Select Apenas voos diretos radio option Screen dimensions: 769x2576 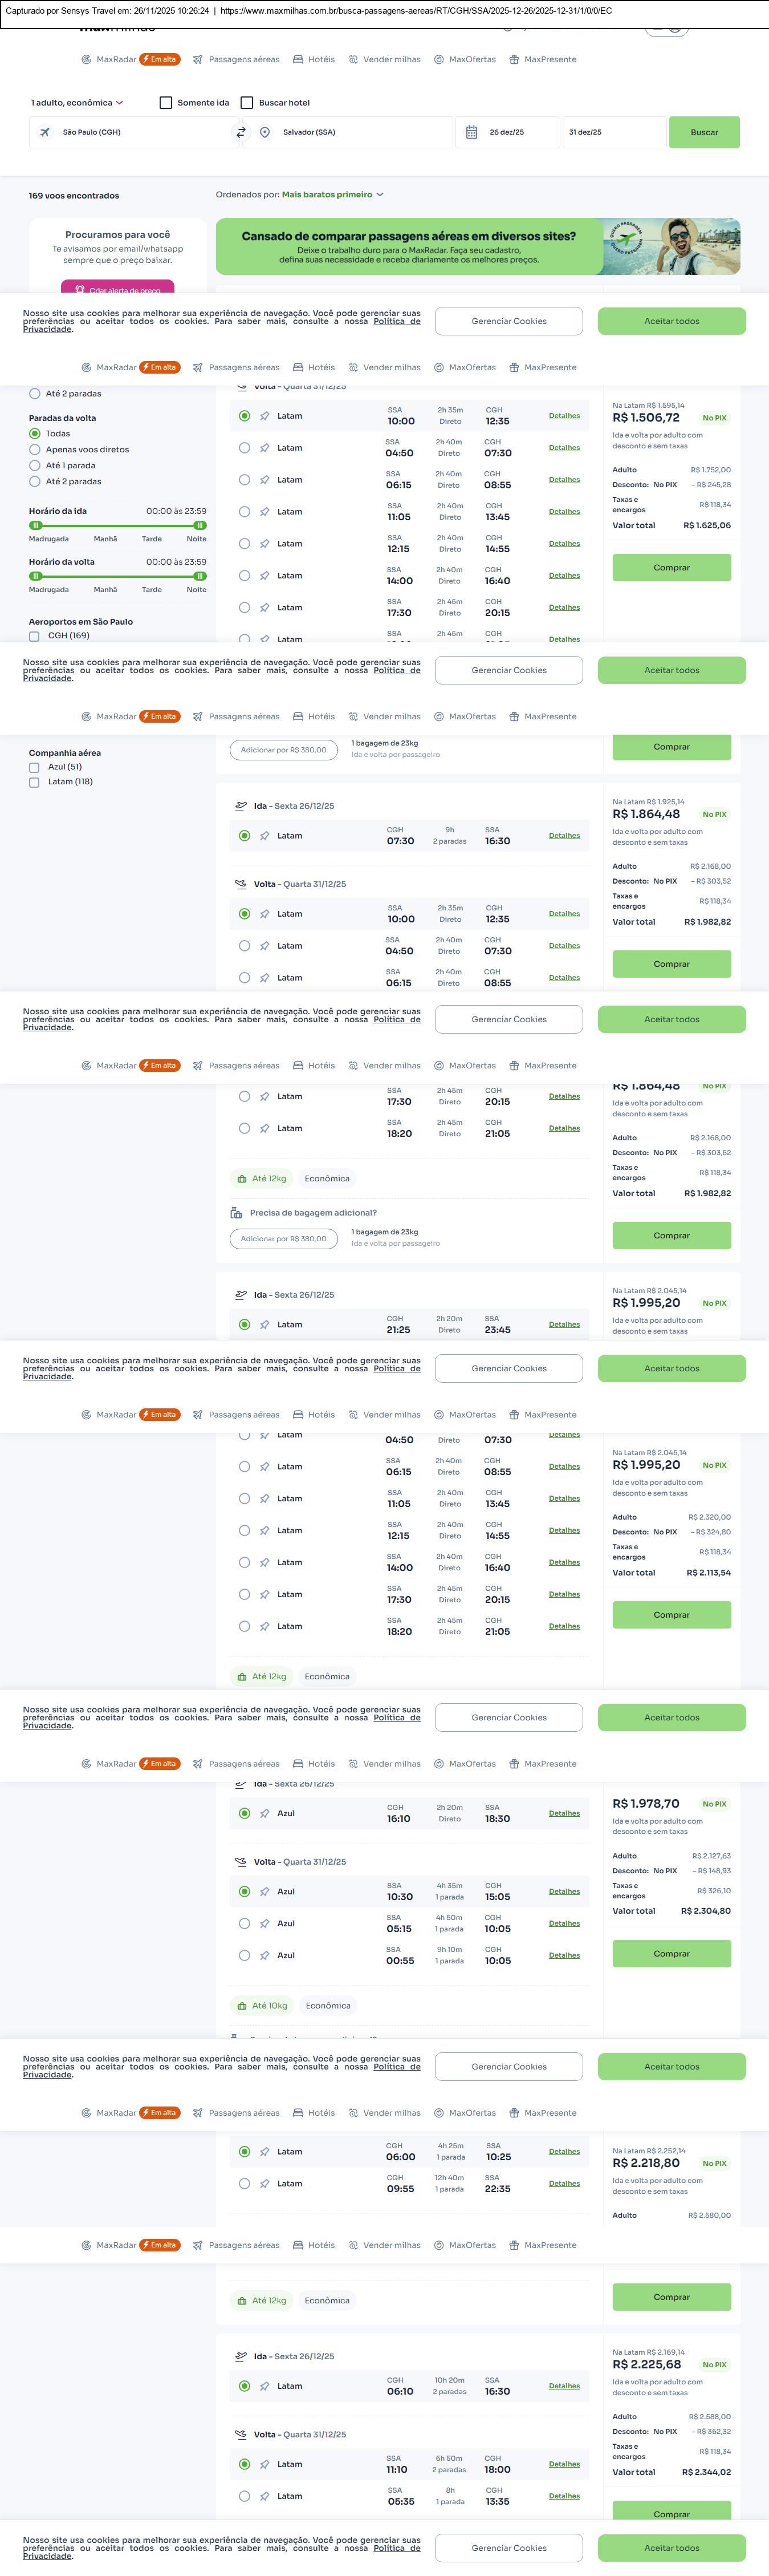pos(35,450)
